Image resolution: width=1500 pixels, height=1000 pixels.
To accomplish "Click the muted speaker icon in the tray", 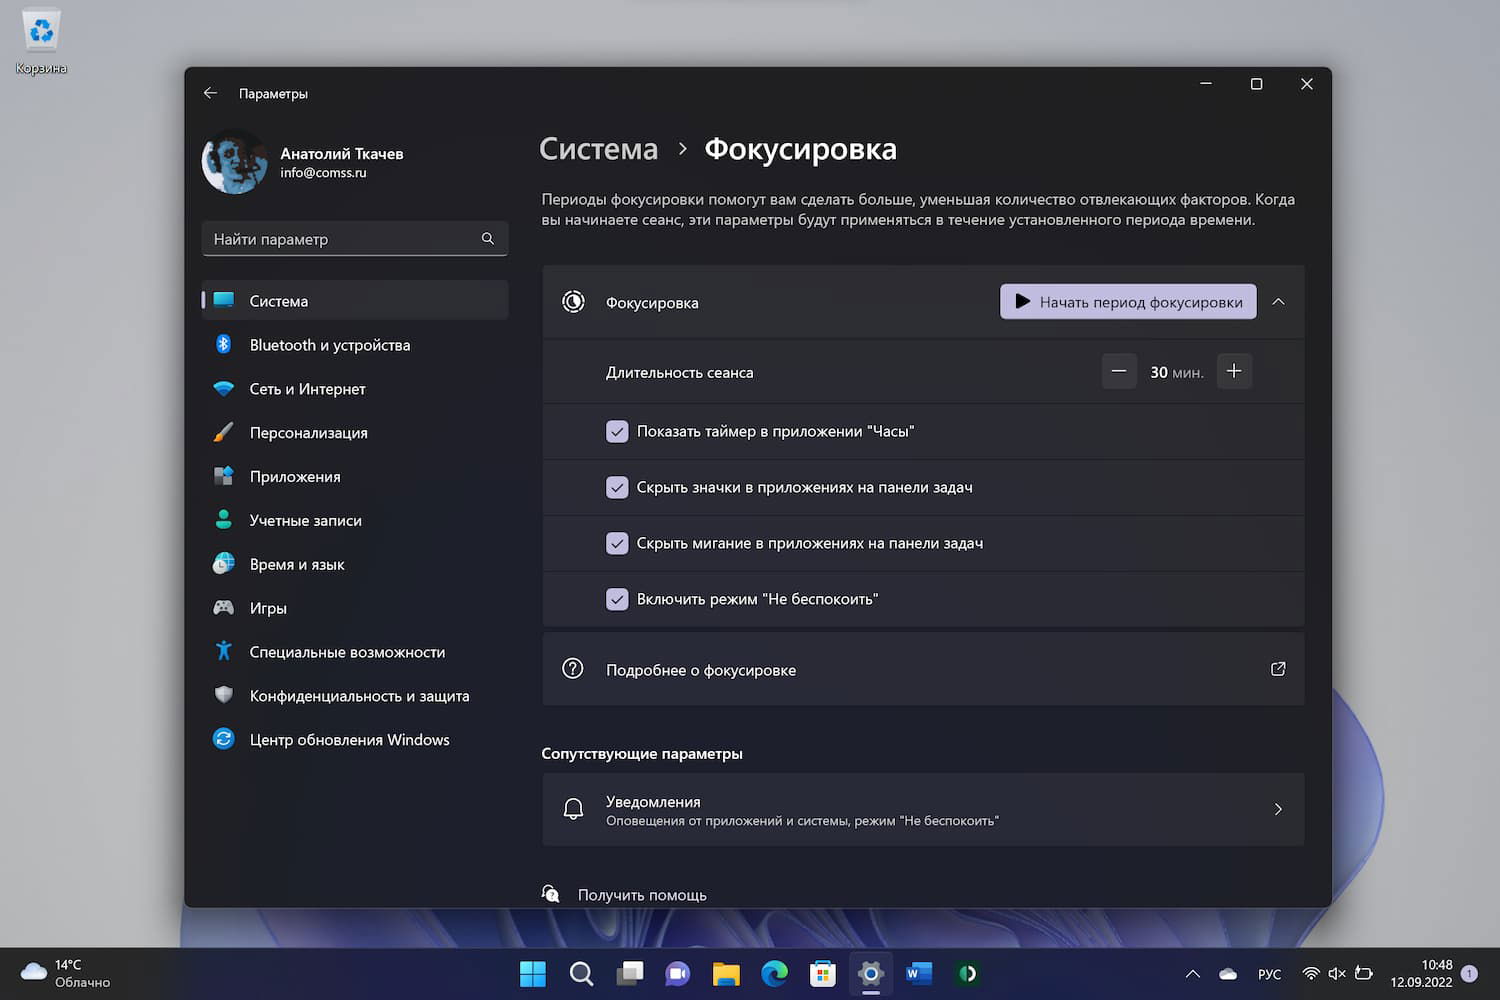I will [1337, 973].
